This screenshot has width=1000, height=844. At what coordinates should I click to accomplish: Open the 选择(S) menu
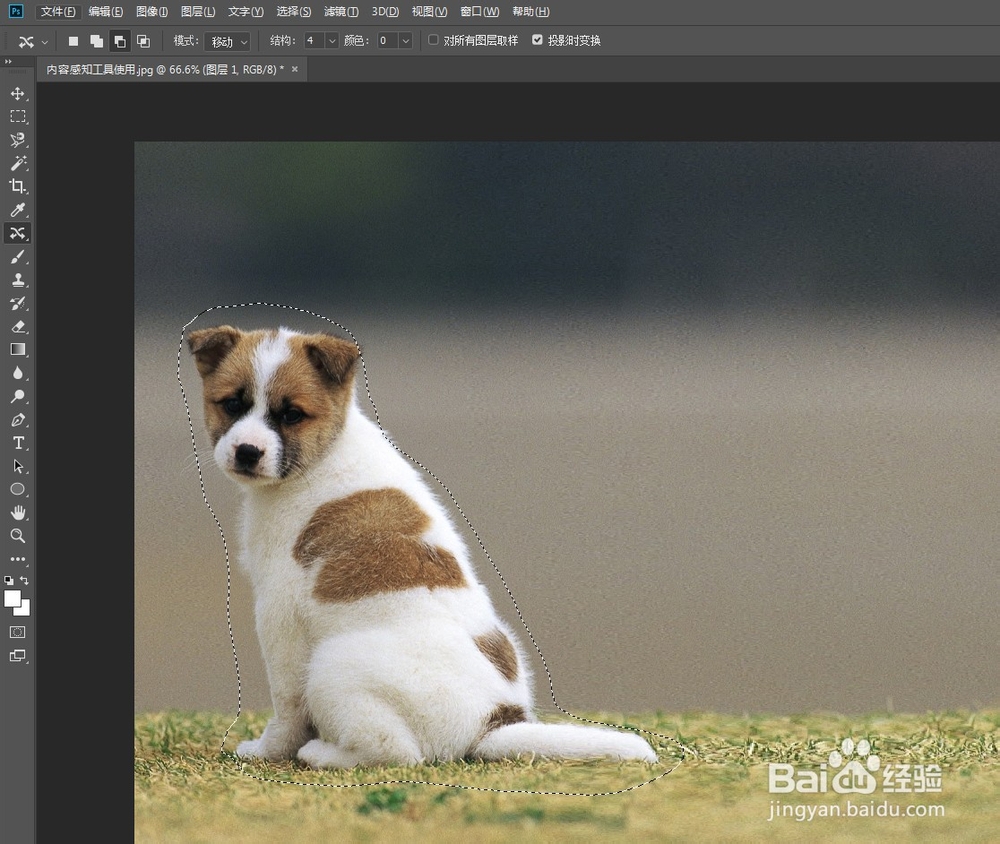click(293, 11)
